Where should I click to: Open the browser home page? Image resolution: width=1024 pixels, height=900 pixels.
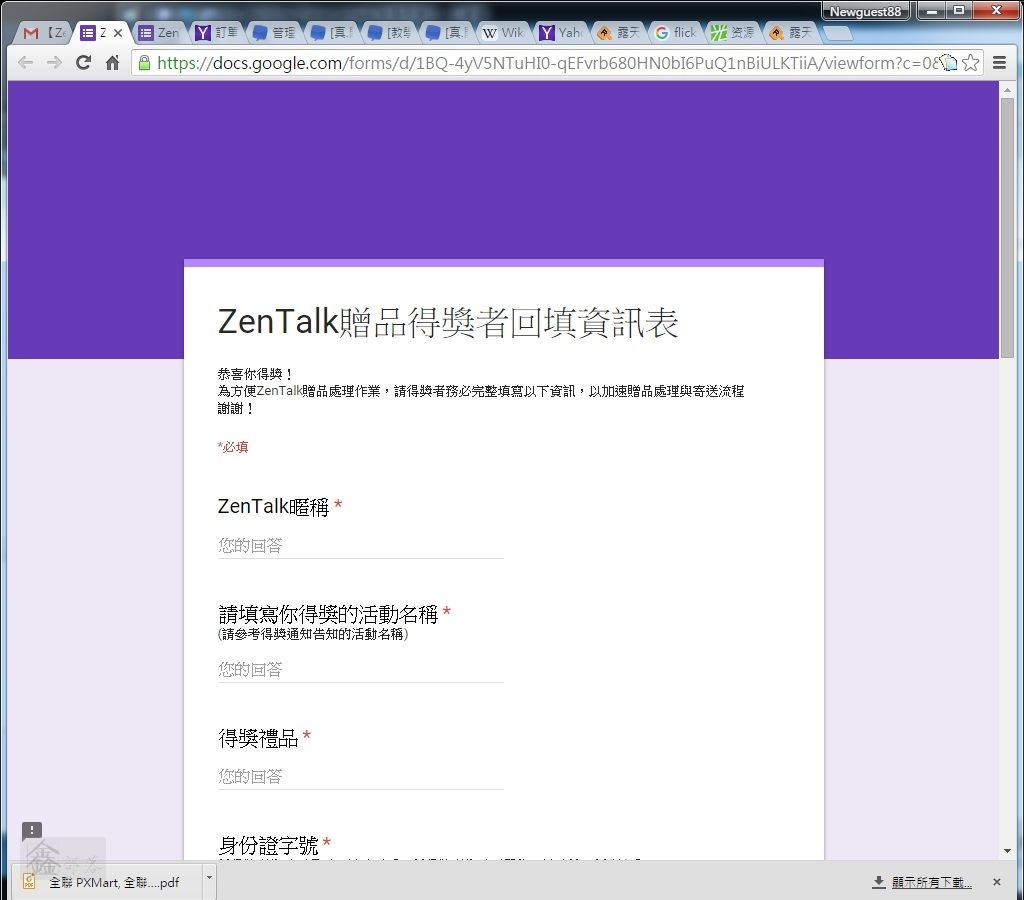[112, 63]
